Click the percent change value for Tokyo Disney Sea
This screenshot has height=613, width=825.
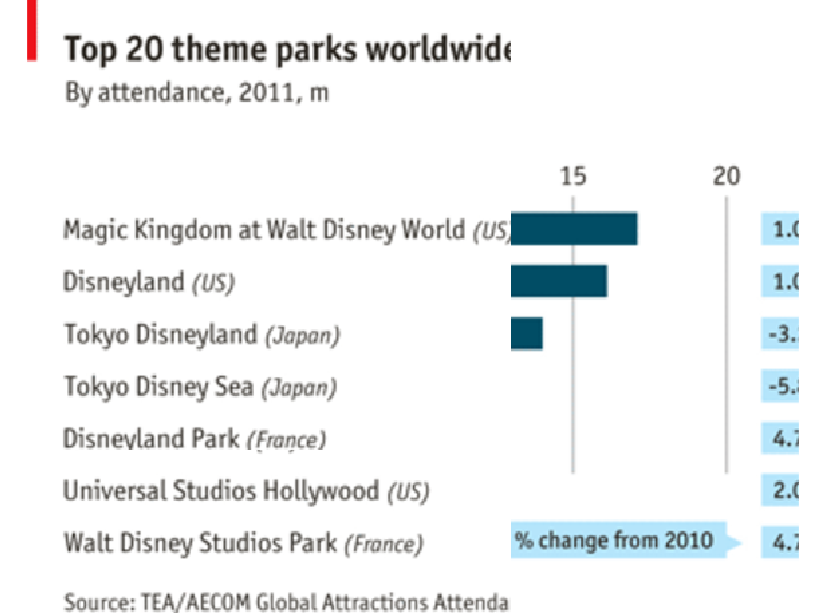(780, 386)
